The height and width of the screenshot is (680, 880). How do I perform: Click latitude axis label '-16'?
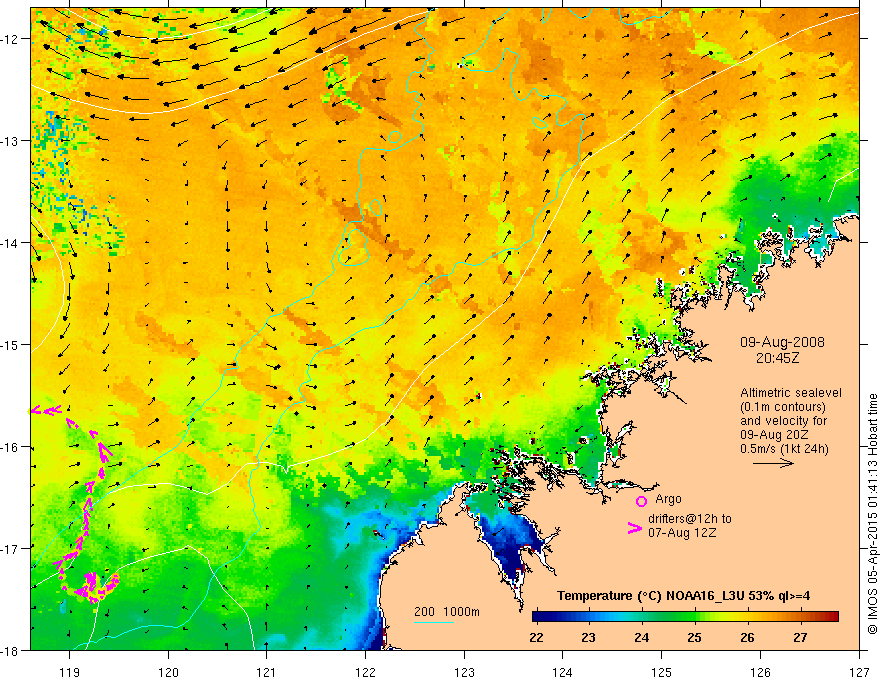point(11,447)
